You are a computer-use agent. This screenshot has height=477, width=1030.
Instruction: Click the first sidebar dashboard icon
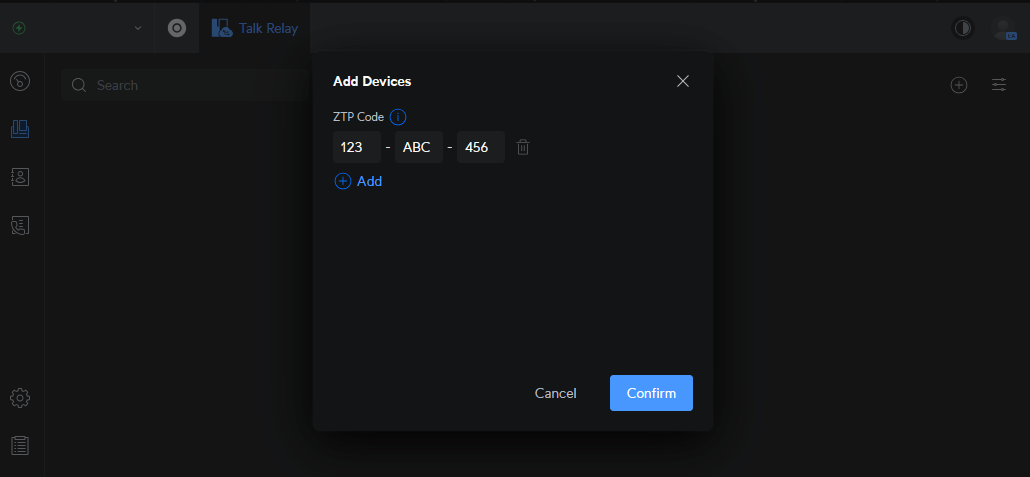pos(19,81)
